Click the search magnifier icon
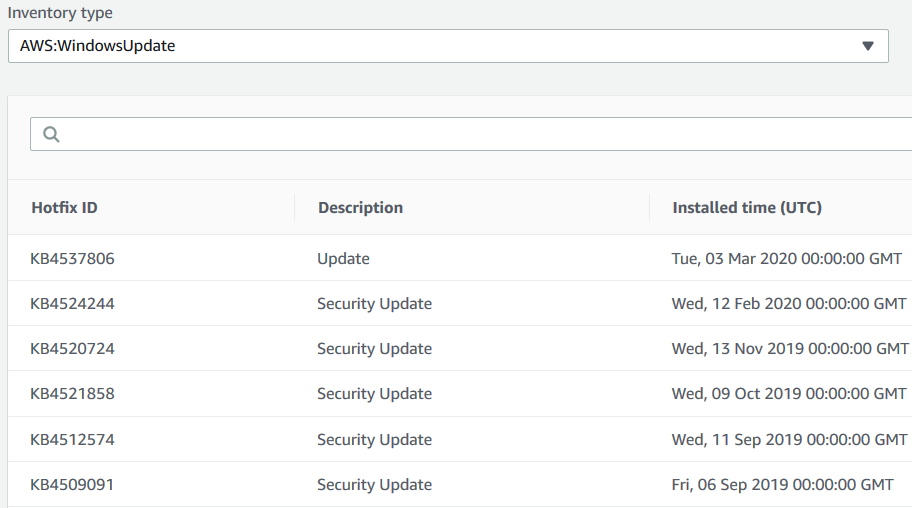The image size is (912, 508). click(x=51, y=134)
